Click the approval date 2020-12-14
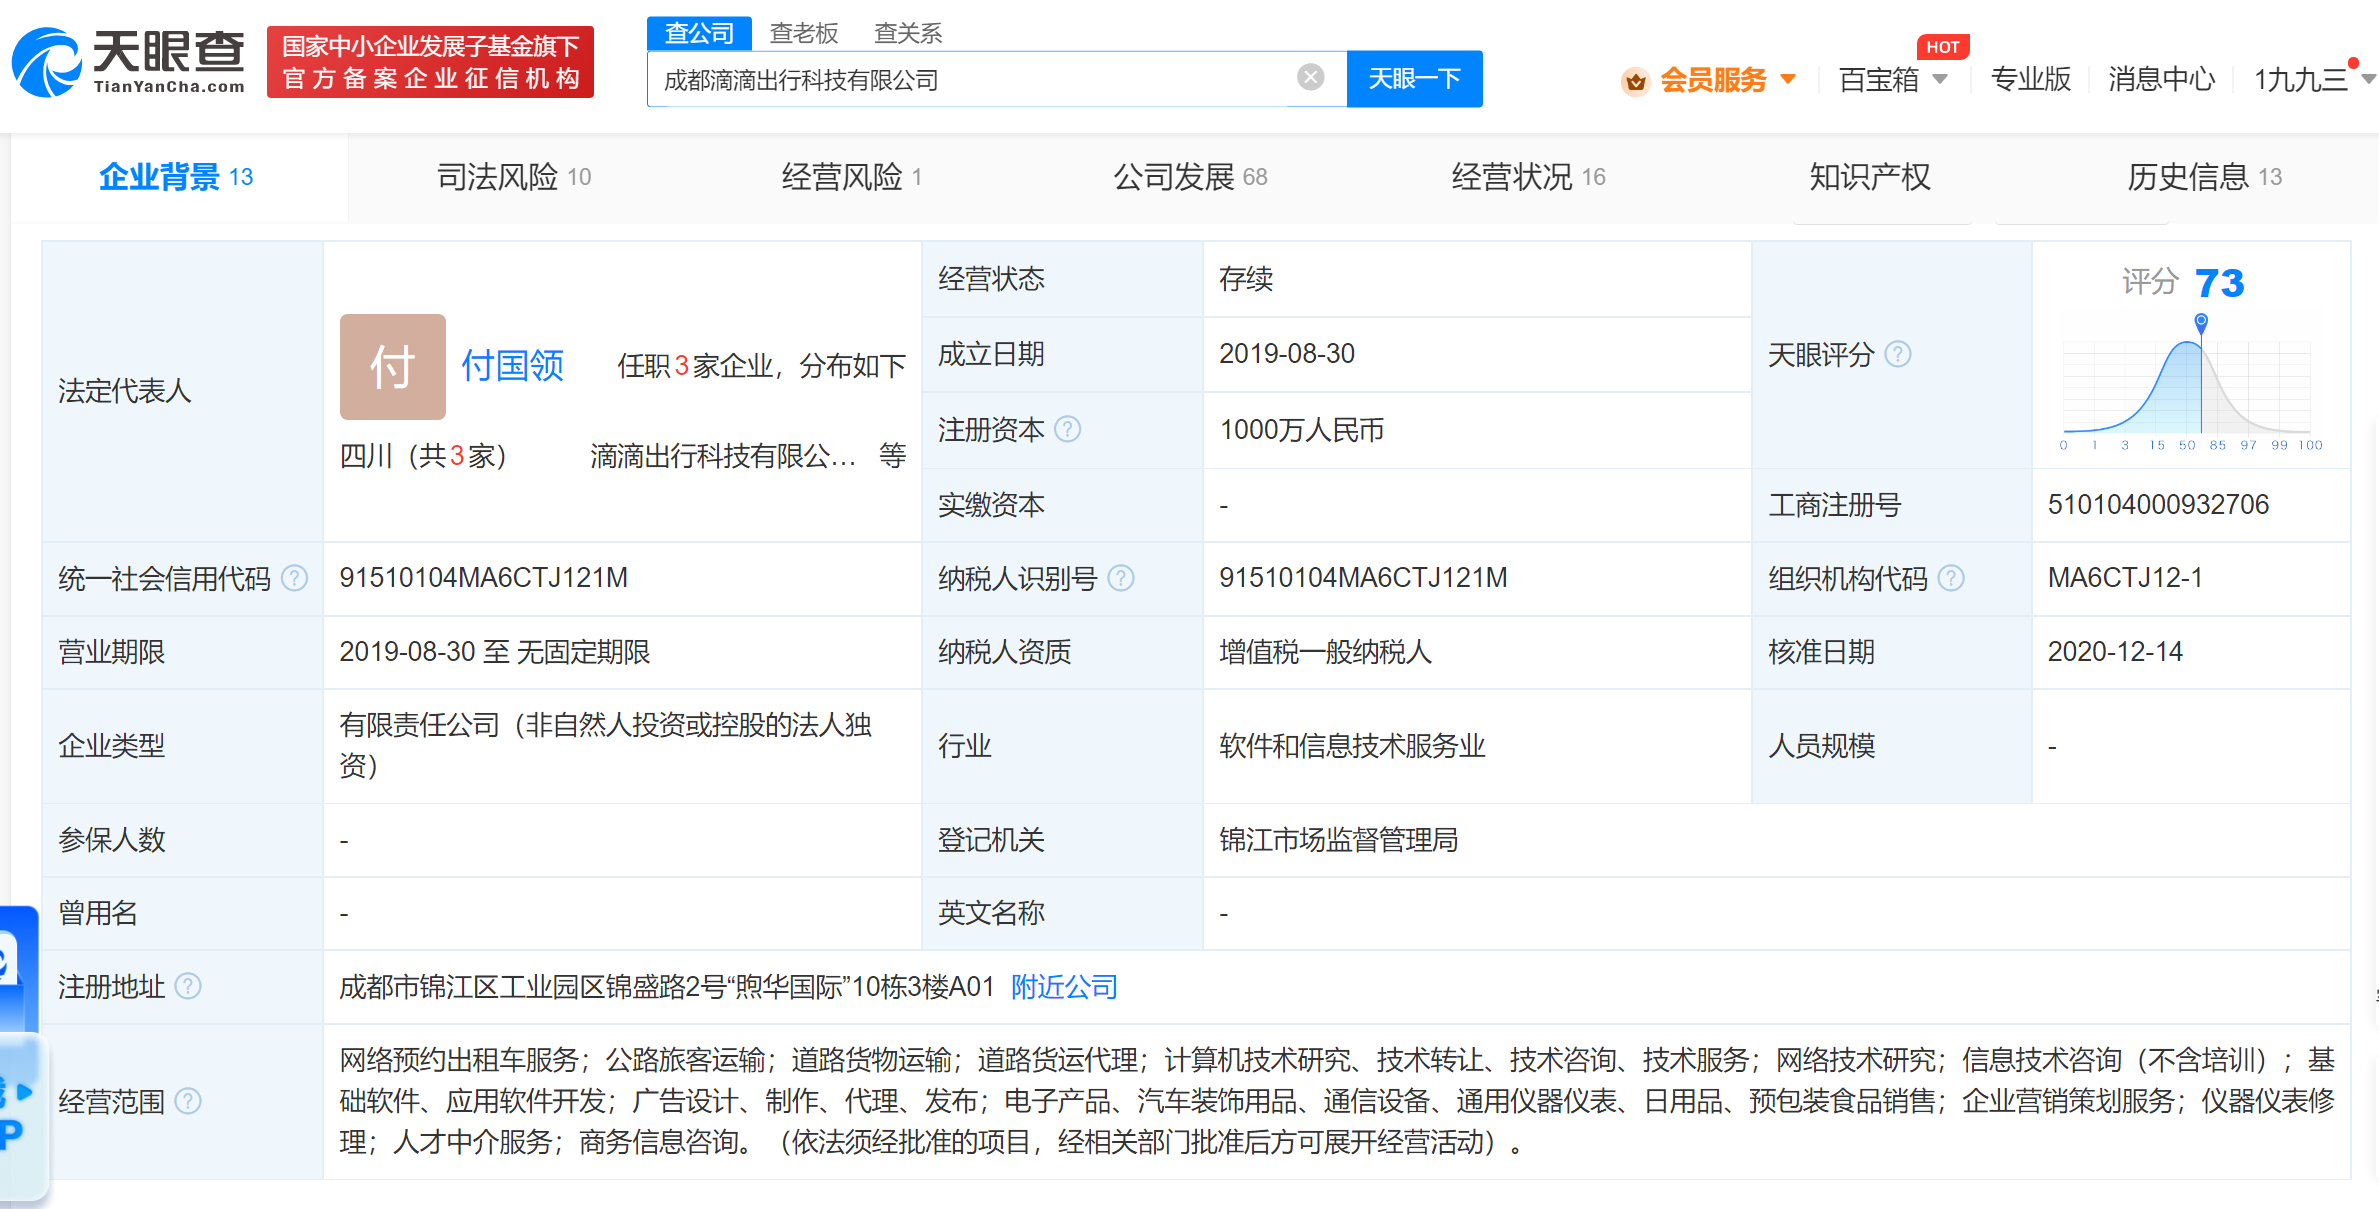The width and height of the screenshot is (2379, 1209). (x=2115, y=652)
